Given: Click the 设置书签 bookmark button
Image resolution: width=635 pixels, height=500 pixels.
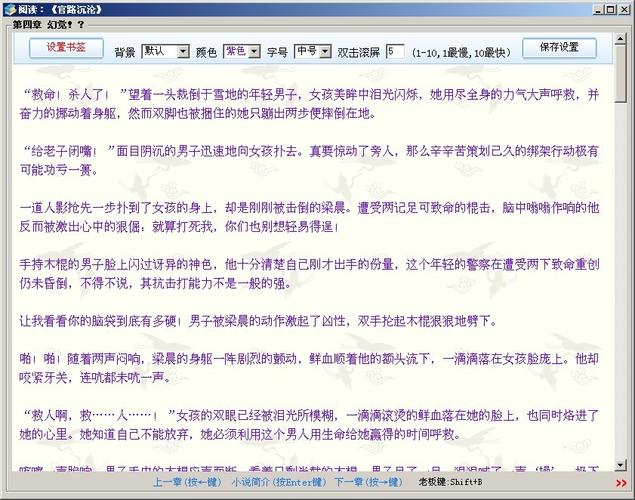Looking at the screenshot, I should 66,48.
